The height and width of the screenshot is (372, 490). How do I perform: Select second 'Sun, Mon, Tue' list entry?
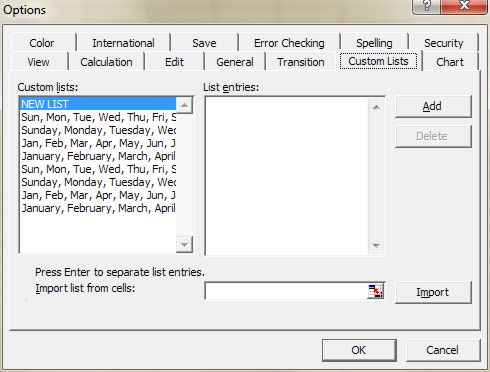[x=98, y=169]
